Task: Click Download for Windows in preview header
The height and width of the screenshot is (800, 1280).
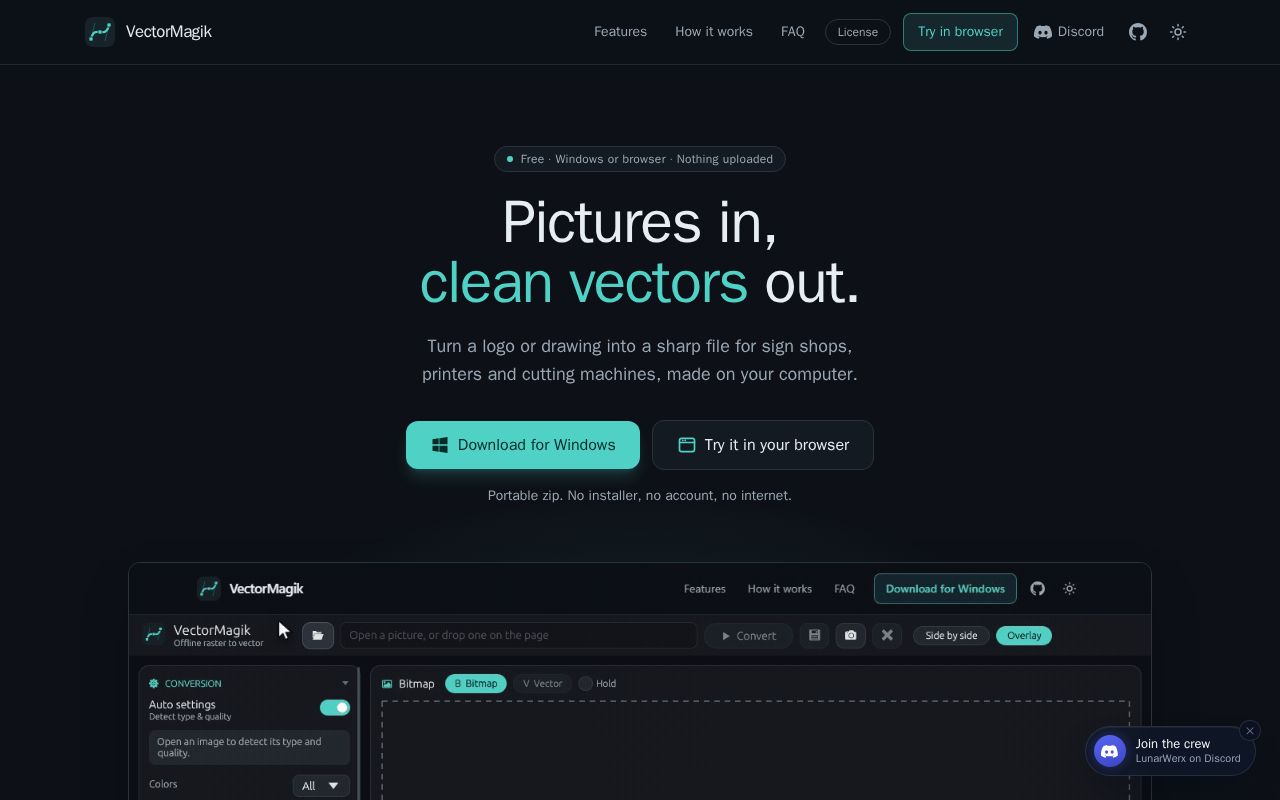Action: (x=945, y=589)
